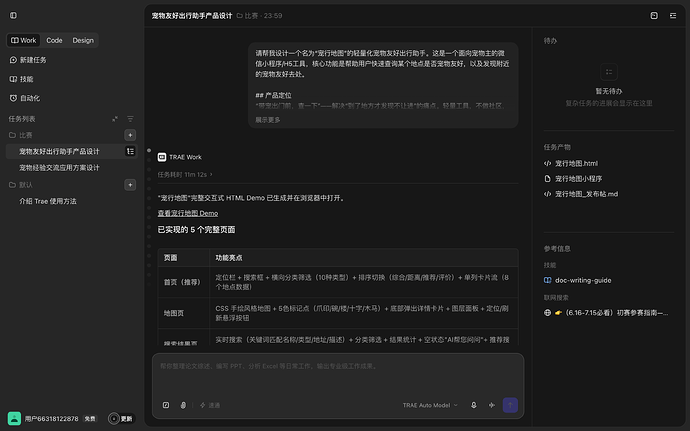Open the 宠行地图_发布帖.md artifact
Image resolution: width=690 pixels, height=431 pixels.
pyautogui.click(x=586, y=194)
